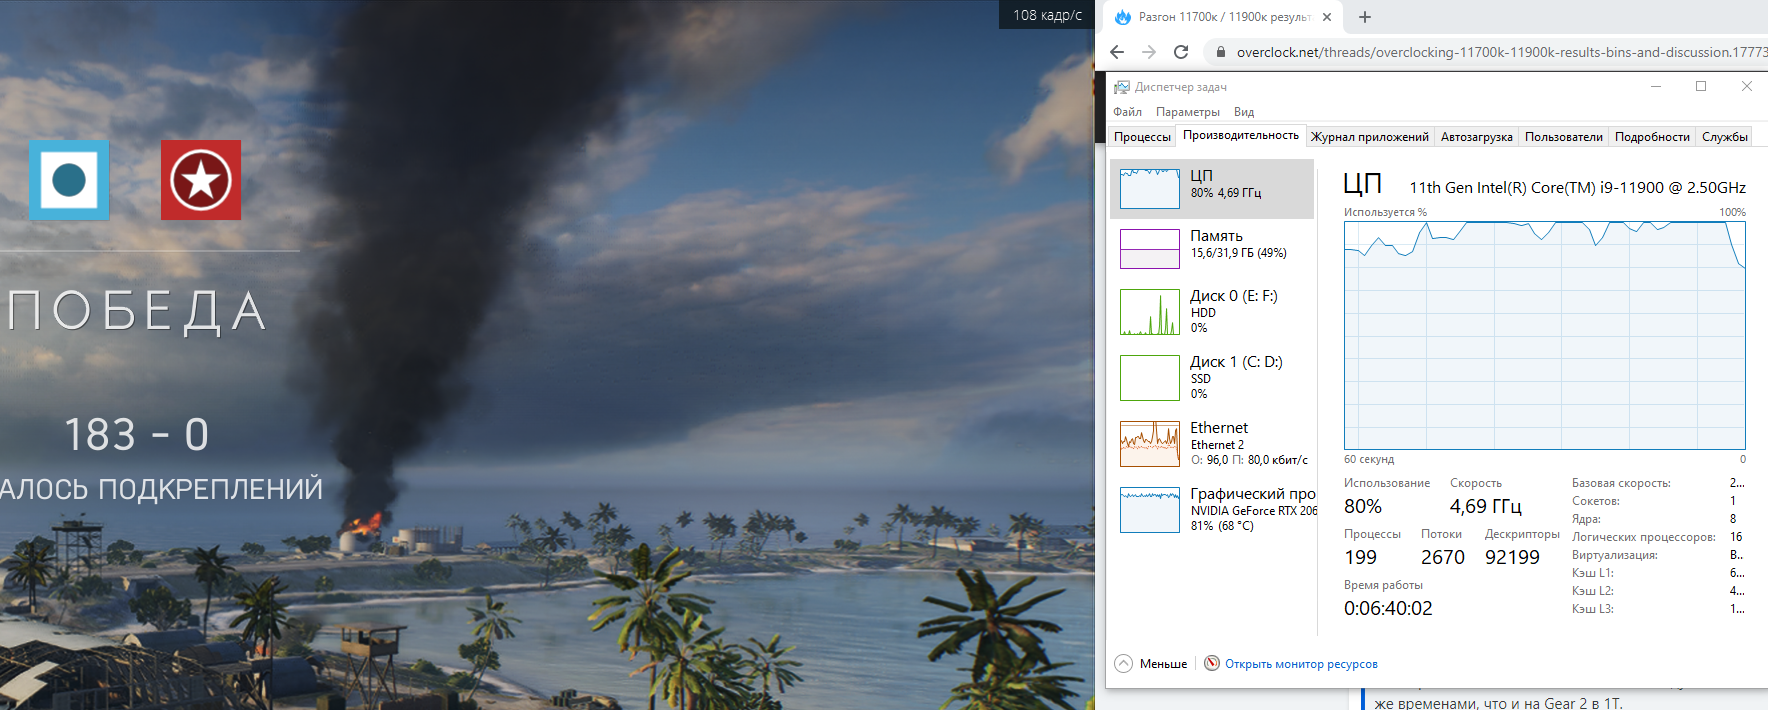Viewport: 1768px width, 710px height.
Task: Click the Task Manager title bar icon
Action: point(1122,87)
